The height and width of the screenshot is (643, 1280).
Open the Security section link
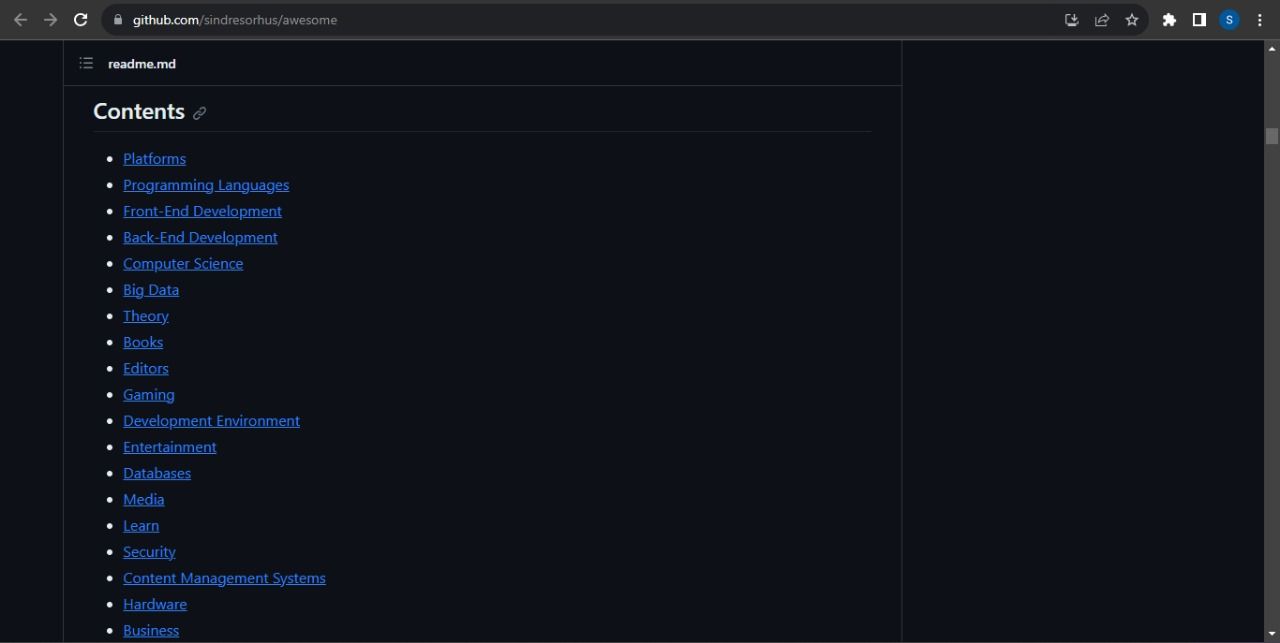click(148, 551)
